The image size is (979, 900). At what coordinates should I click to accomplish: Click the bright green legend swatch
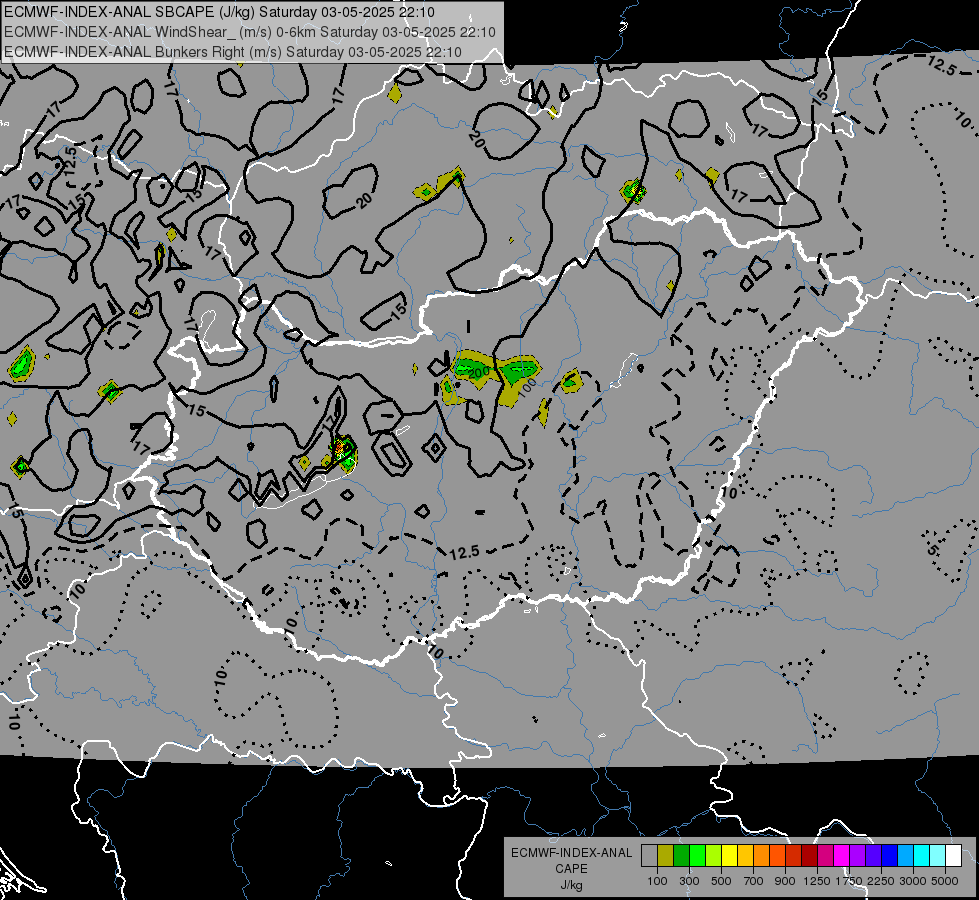coord(697,856)
